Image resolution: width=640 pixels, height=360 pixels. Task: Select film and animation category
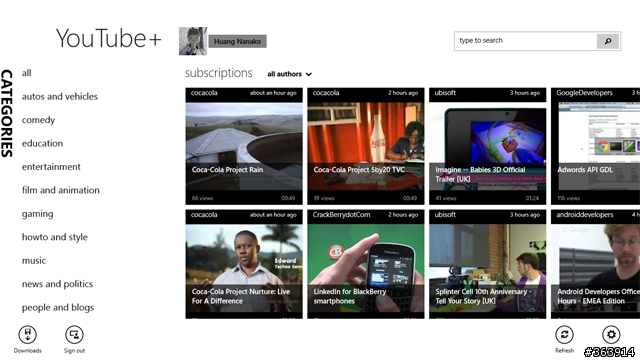tap(61, 190)
